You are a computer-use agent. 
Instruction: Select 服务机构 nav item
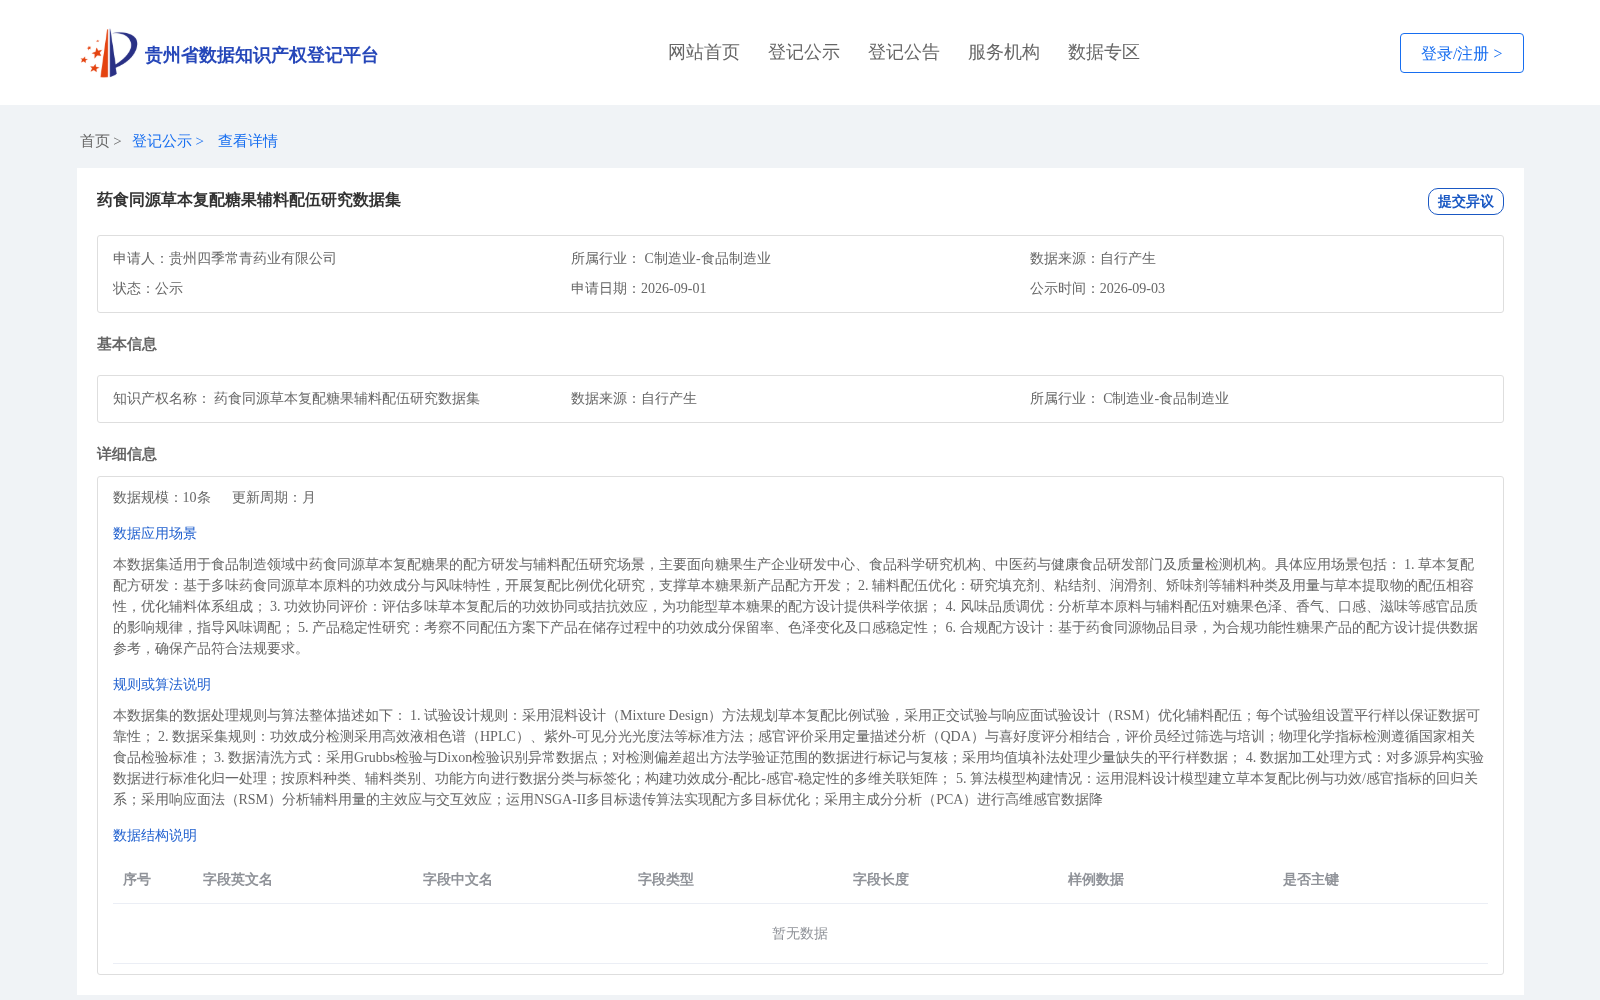point(1004,52)
